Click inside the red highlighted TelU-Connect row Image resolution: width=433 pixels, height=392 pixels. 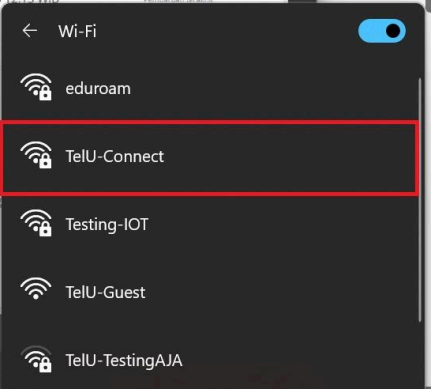(x=209, y=158)
